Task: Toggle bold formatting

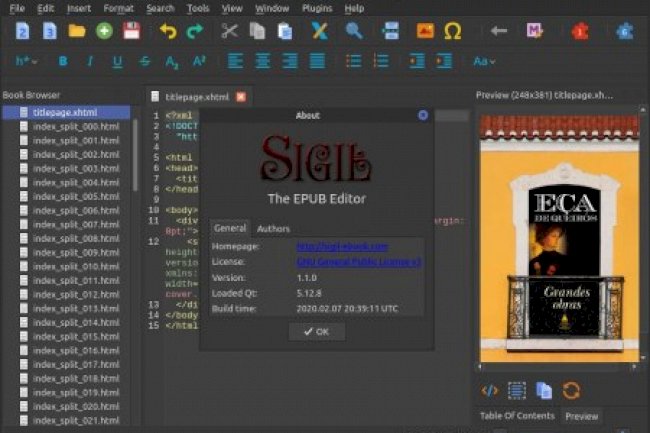Action: click(63, 61)
